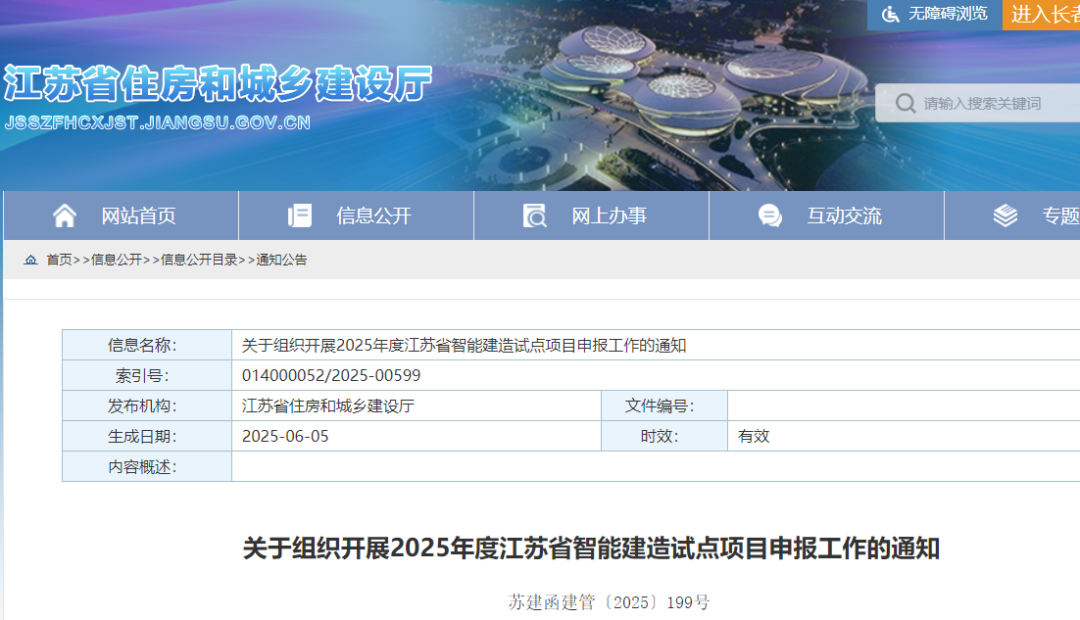Screen dimensions: 1080x620
Task: Click the magnifier search icon
Action: click(905, 103)
